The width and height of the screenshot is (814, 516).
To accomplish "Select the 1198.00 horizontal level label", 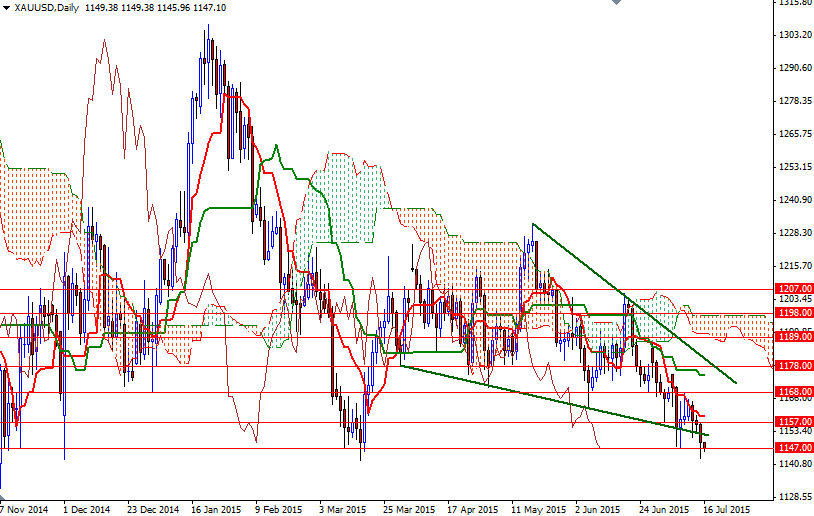I will [x=793, y=312].
